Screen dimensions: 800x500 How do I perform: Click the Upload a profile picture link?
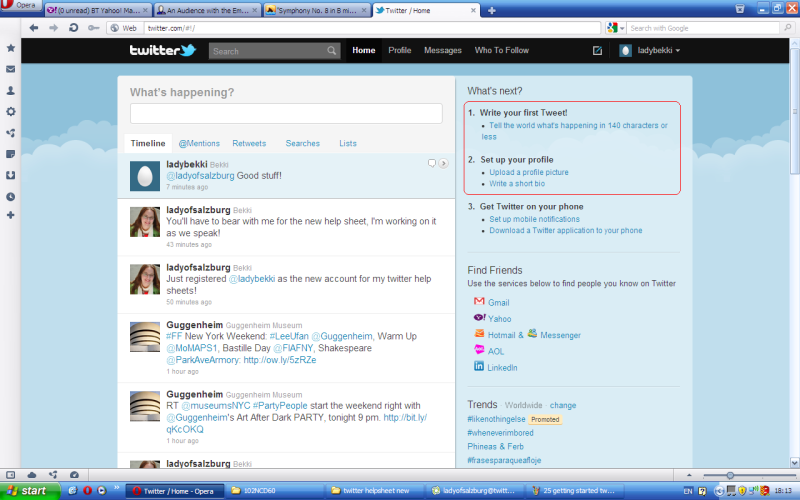pyautogui.click(x=529, y=172)
